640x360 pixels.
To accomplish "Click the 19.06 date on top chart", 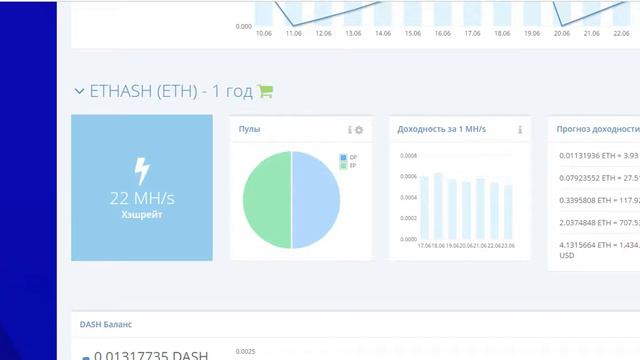I will click(532, 33).
